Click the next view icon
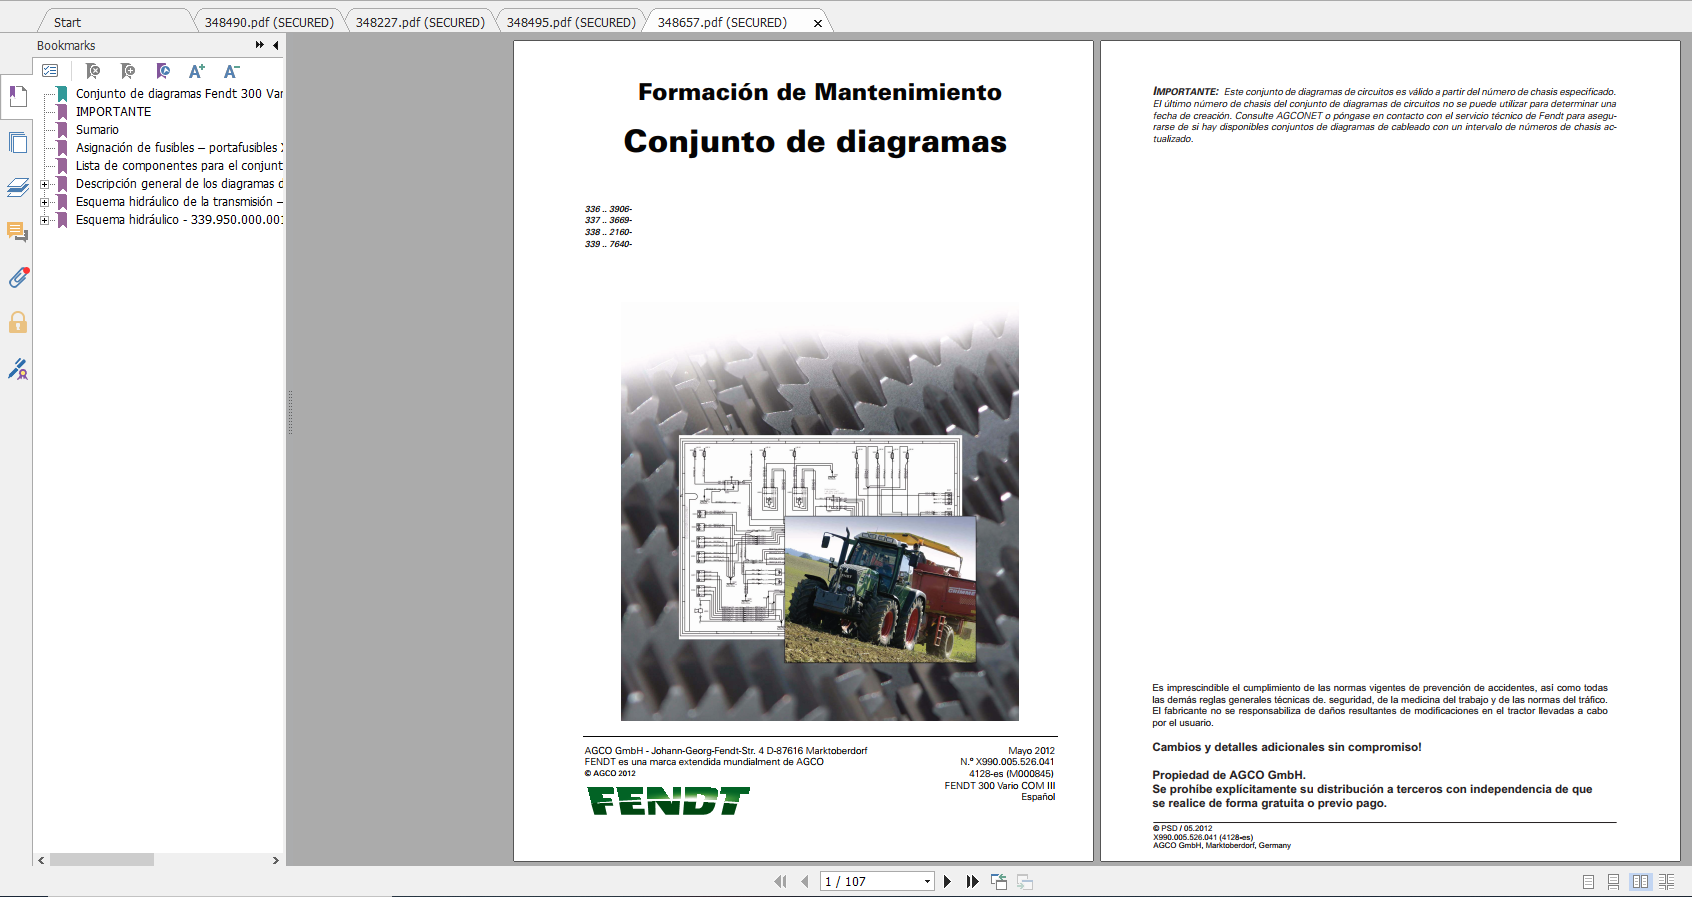 click(1024, 881)
